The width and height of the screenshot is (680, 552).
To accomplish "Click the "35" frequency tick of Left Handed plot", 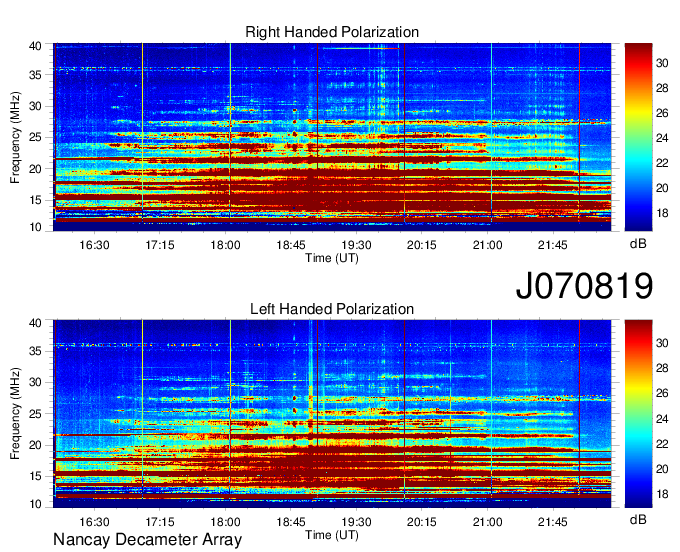I will point(35,351).
